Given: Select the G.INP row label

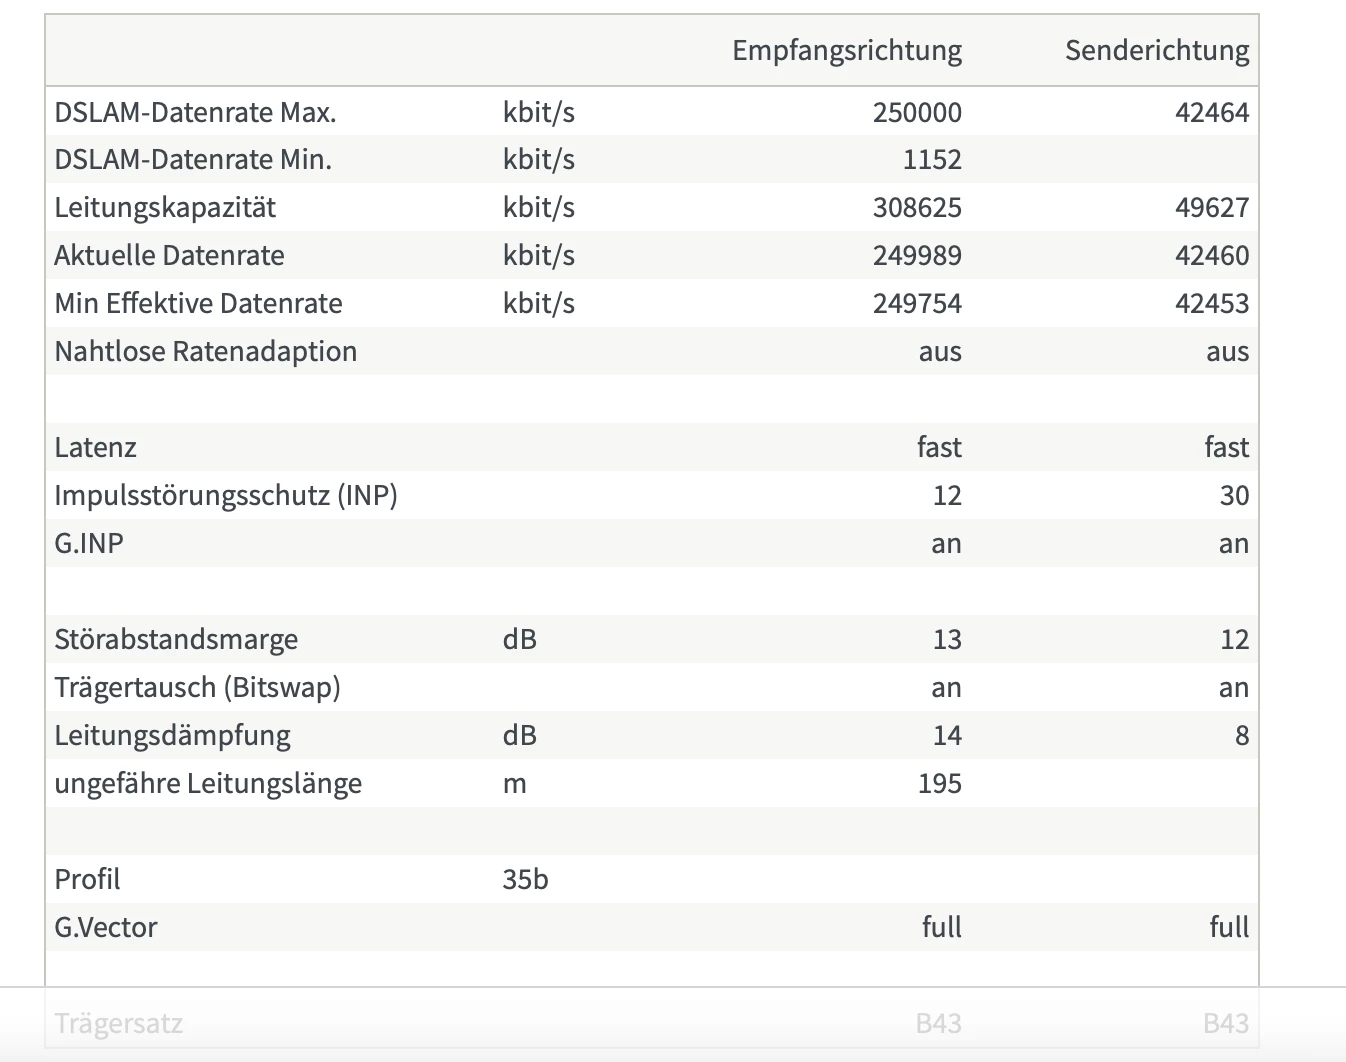Looking at the screenshot, I should coord(89,544).
